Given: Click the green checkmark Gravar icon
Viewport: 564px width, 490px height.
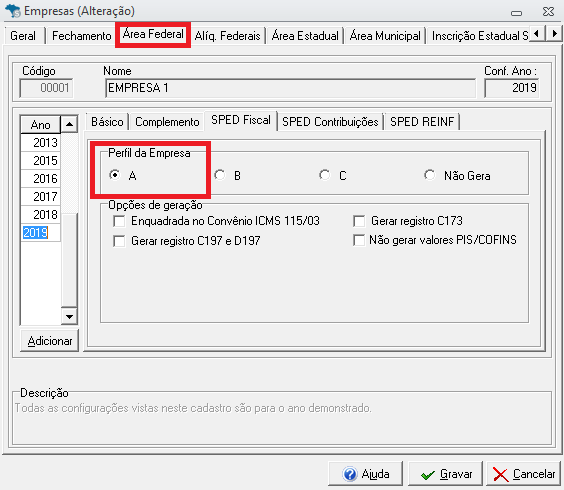Looking at the screenshot, I should click(427, 475).
